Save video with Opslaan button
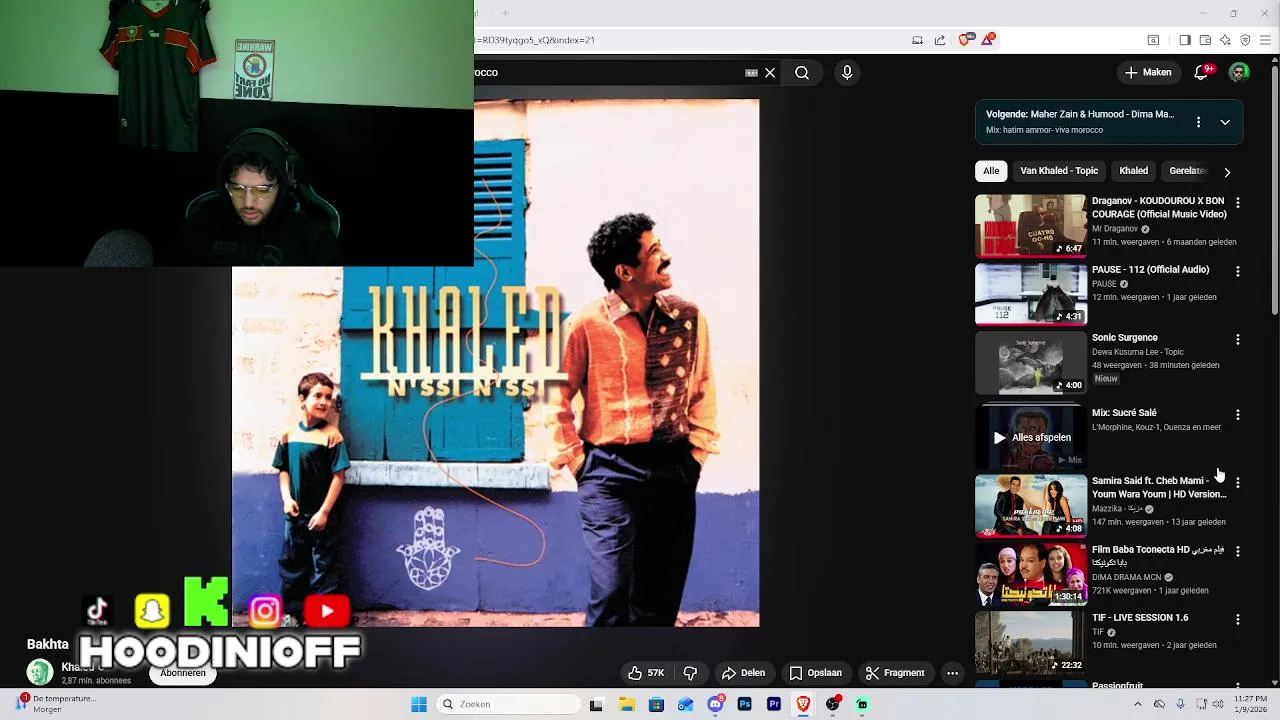 [815, 673]
